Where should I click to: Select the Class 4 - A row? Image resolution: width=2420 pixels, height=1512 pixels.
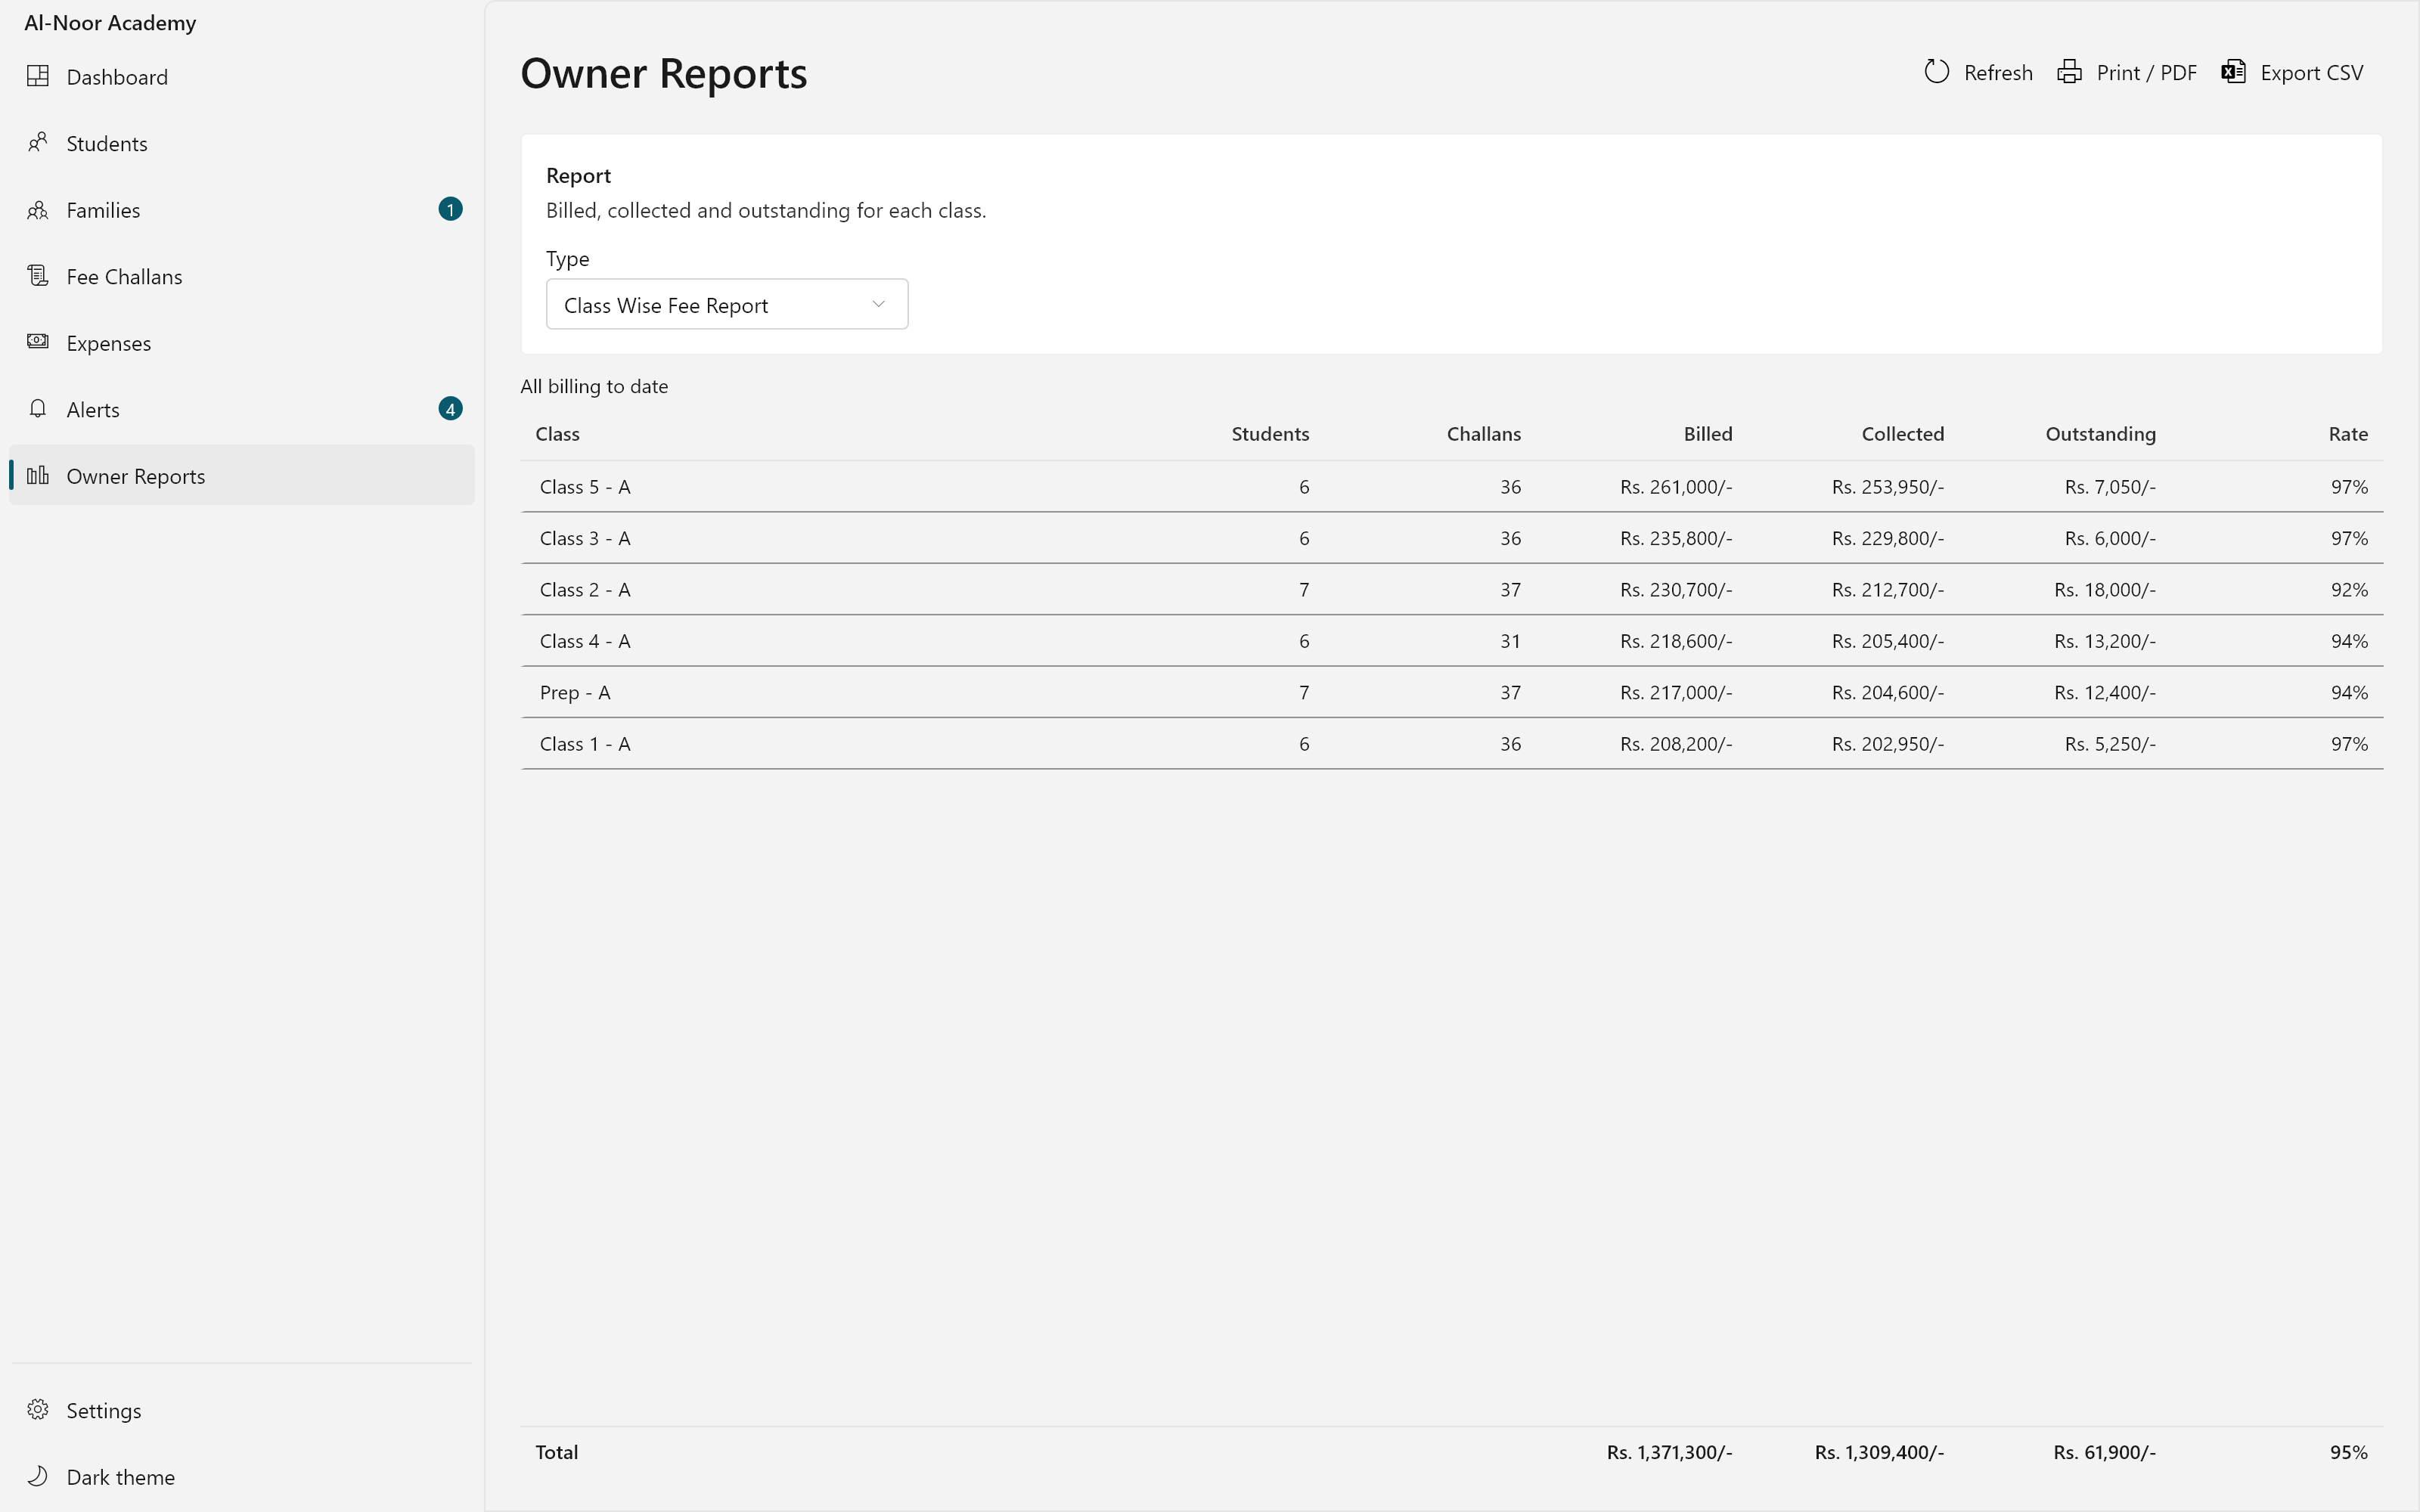(x=1452, y=641)
